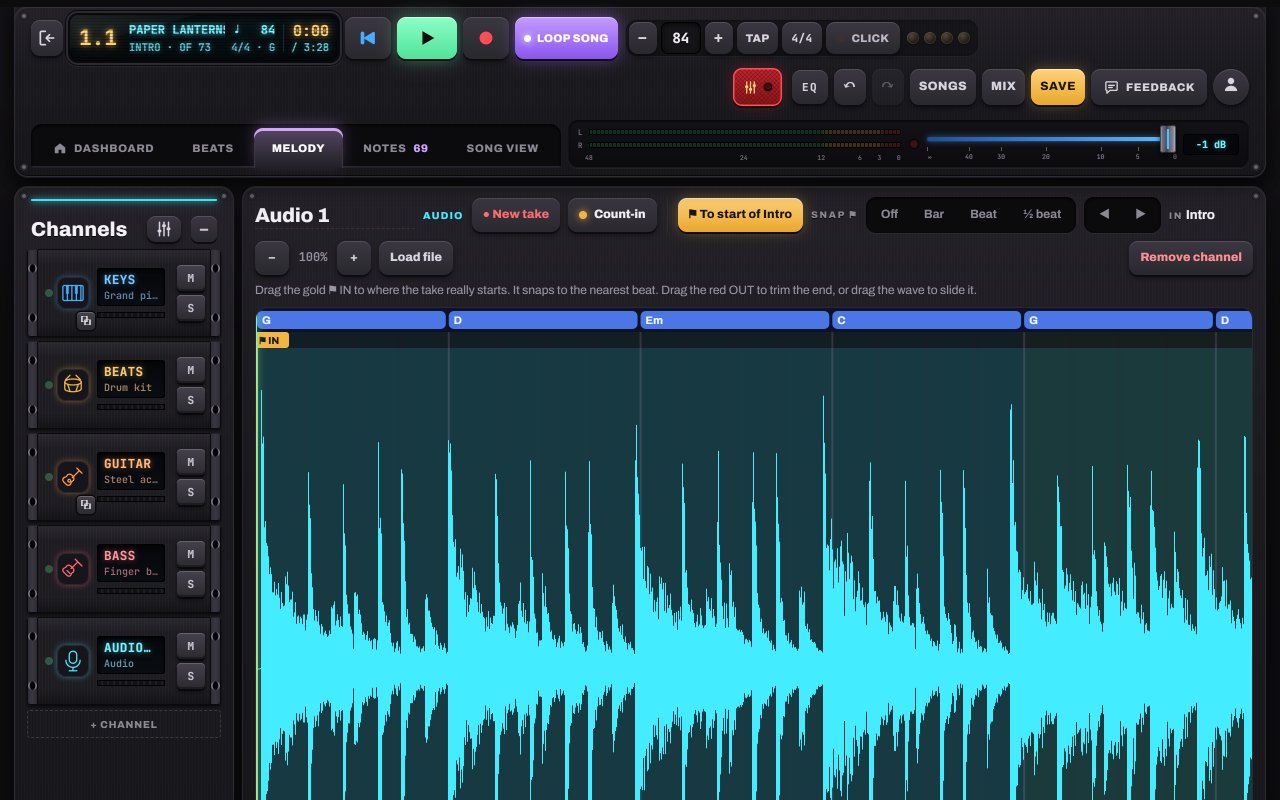
Task: Decrease tempo with minus next to 84
Action: (642, 38)
